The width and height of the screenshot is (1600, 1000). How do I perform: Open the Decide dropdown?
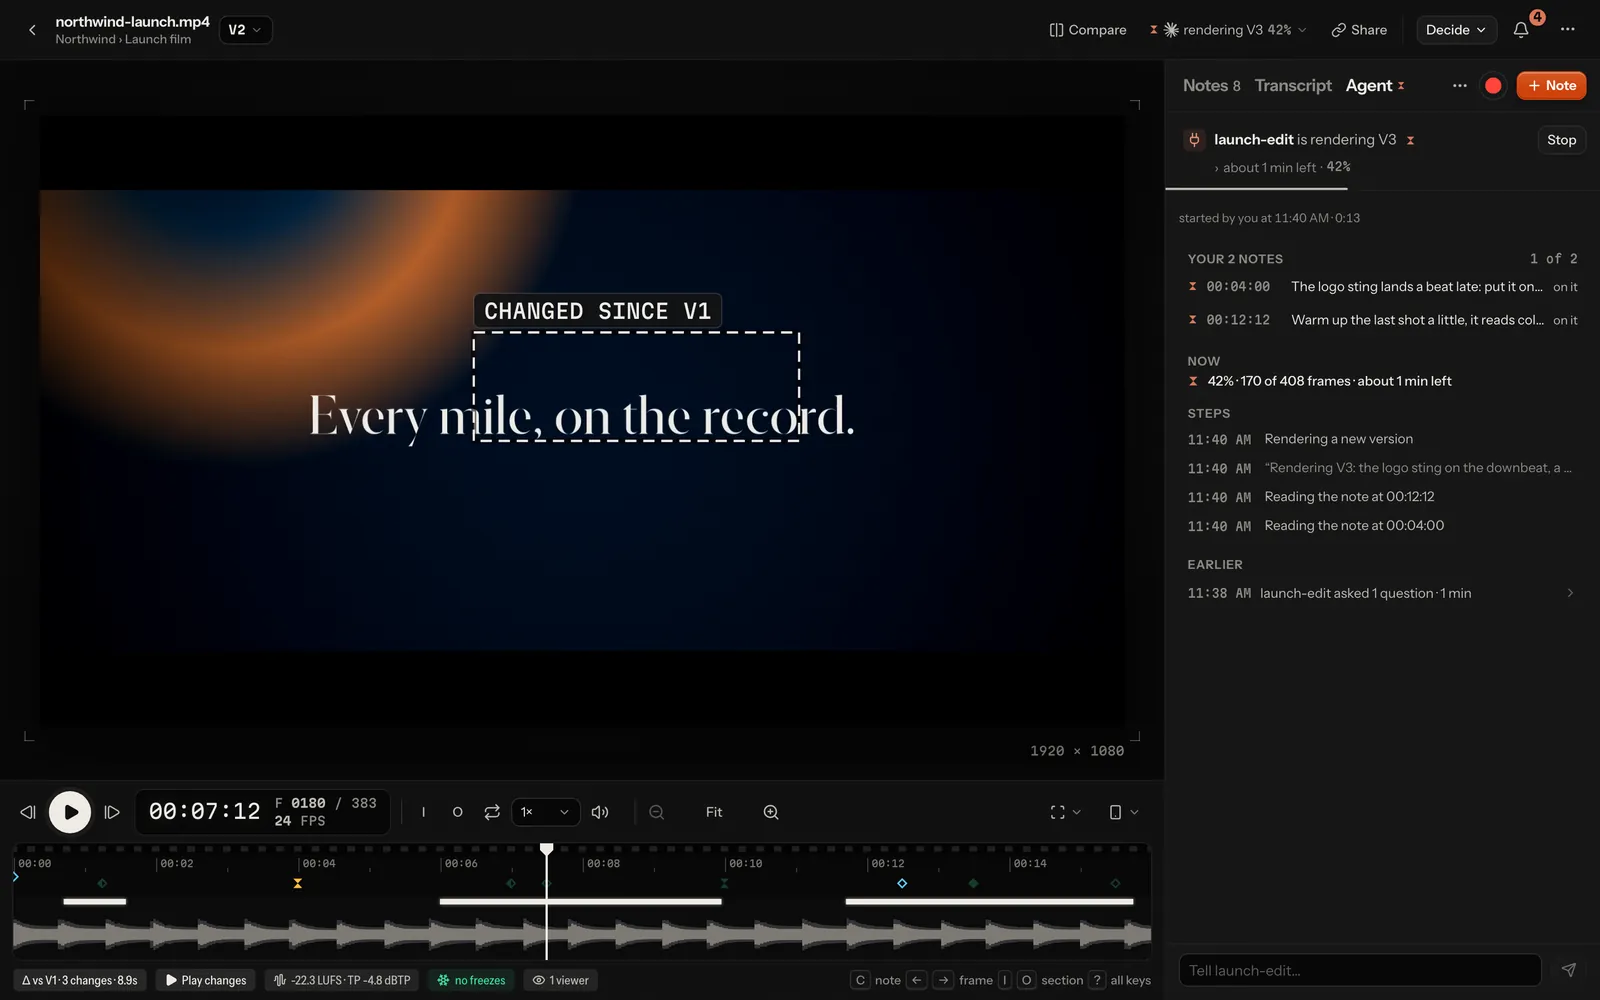1456,30
